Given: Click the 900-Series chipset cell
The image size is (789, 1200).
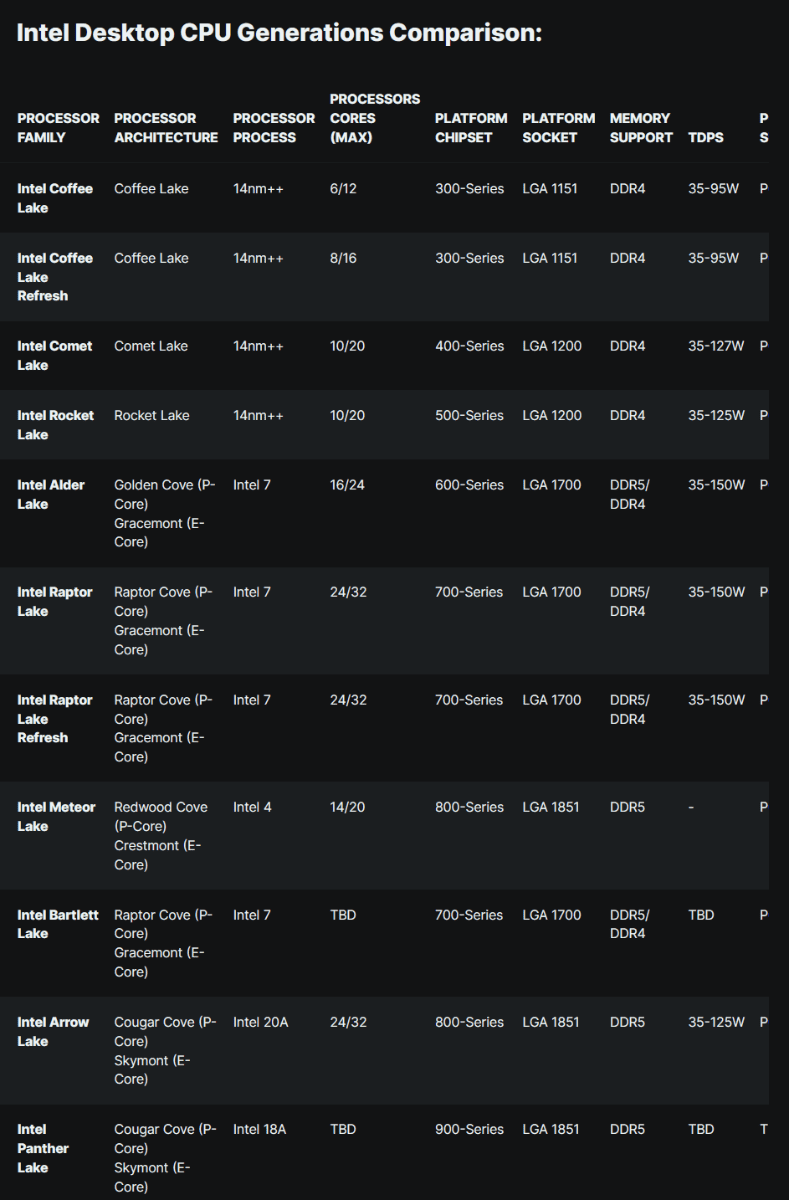Looking at the screenshot, I should click(469, 1129).
